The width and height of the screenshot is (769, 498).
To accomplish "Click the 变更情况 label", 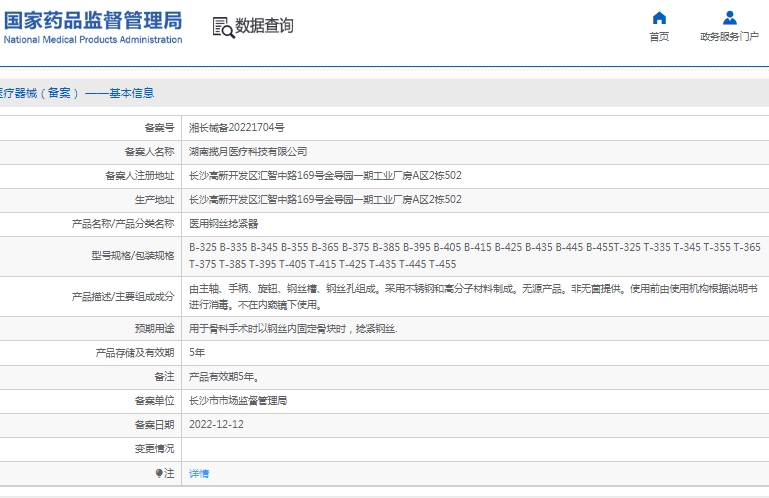I will [x=154, y=449].
